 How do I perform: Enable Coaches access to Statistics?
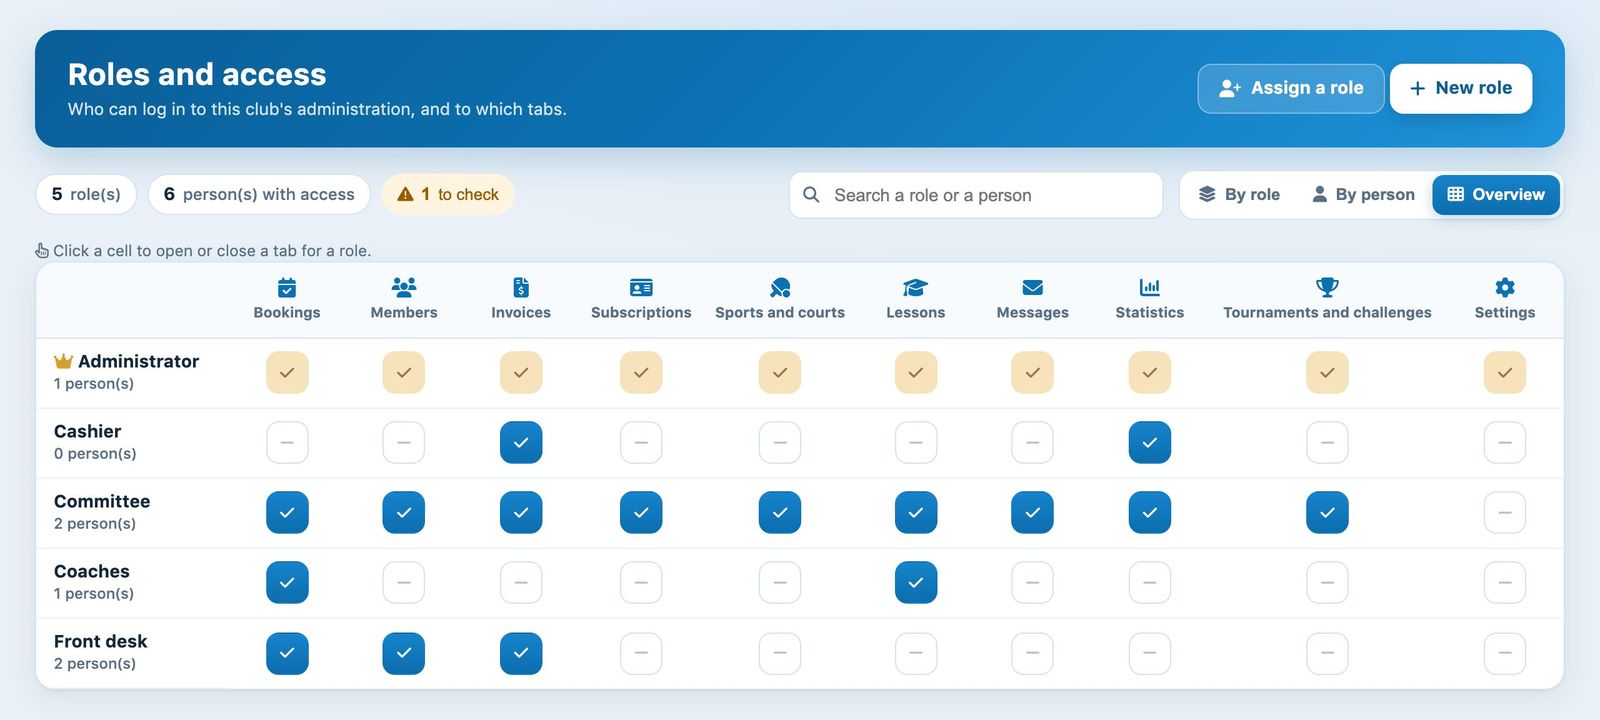tap(1150, 582)
